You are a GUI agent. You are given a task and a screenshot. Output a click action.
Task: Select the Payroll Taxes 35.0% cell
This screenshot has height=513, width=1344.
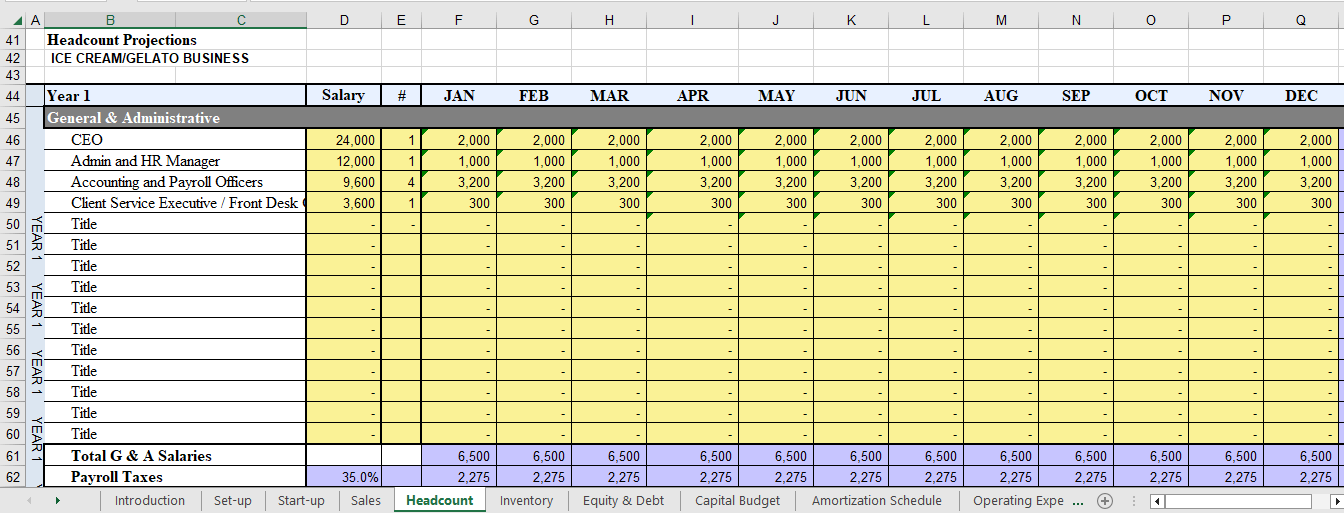(343, 477)
